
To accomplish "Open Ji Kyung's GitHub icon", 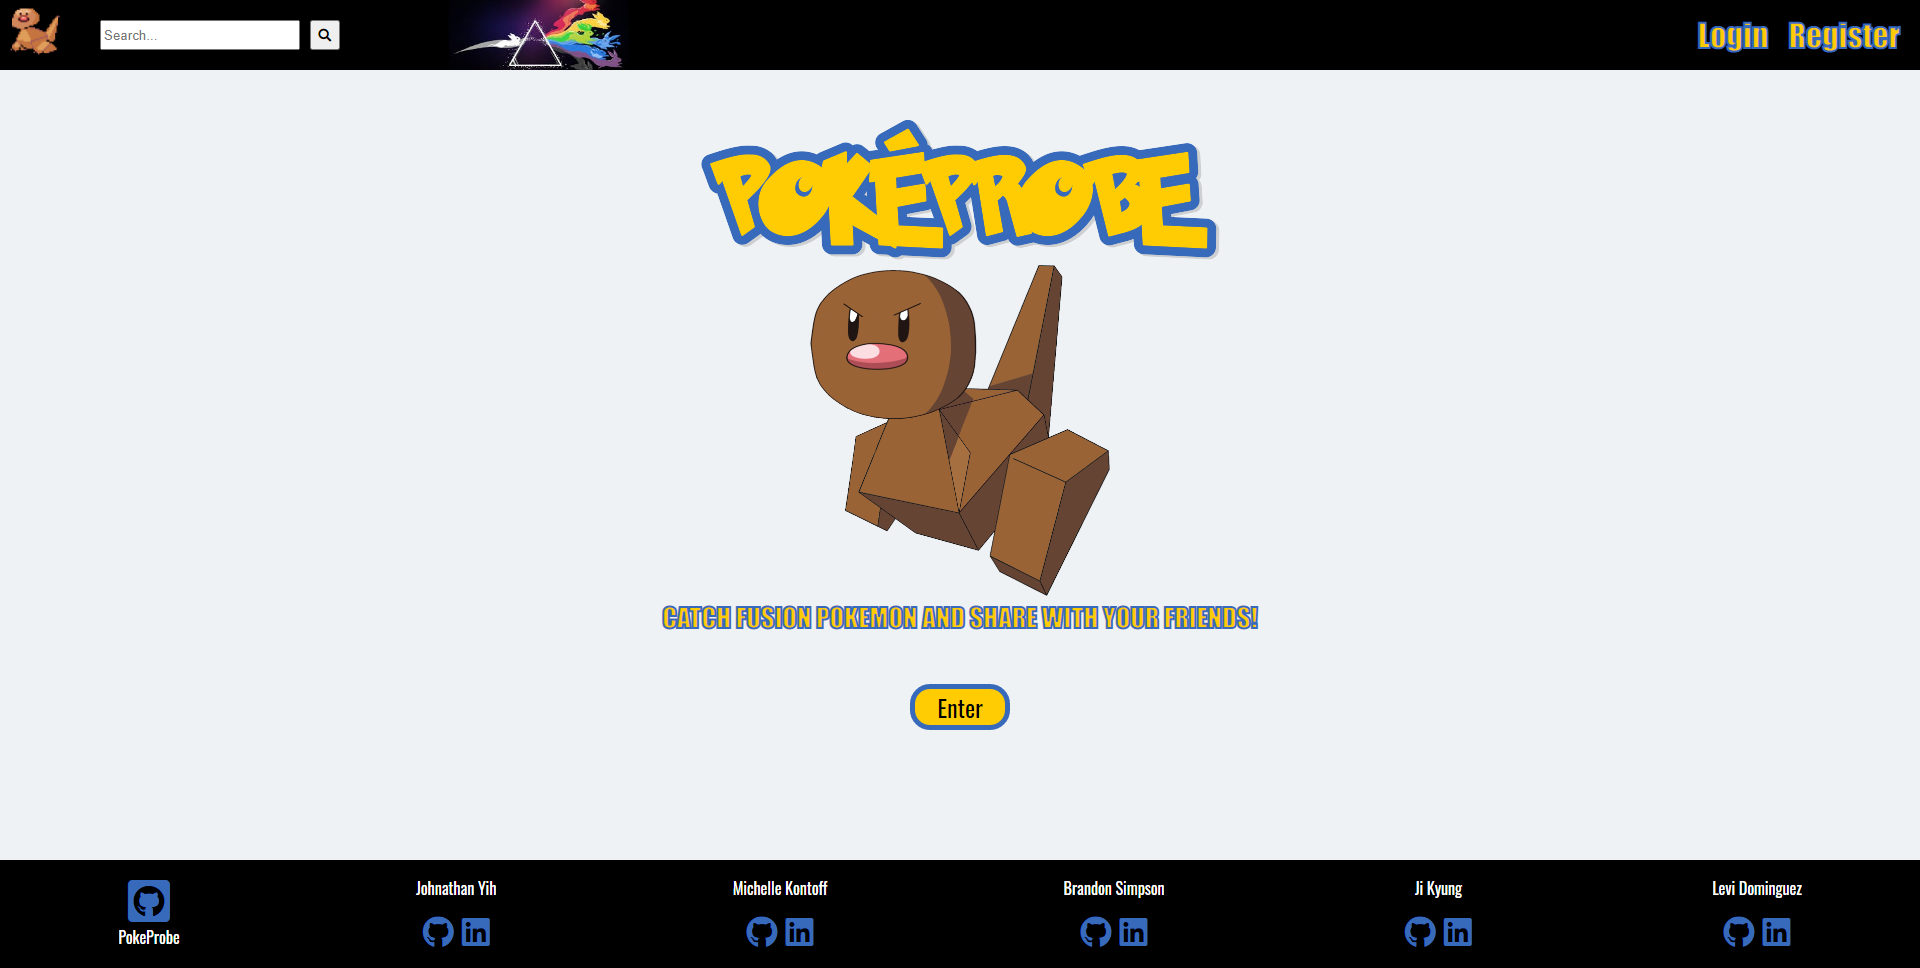I will coord(1420,932).
